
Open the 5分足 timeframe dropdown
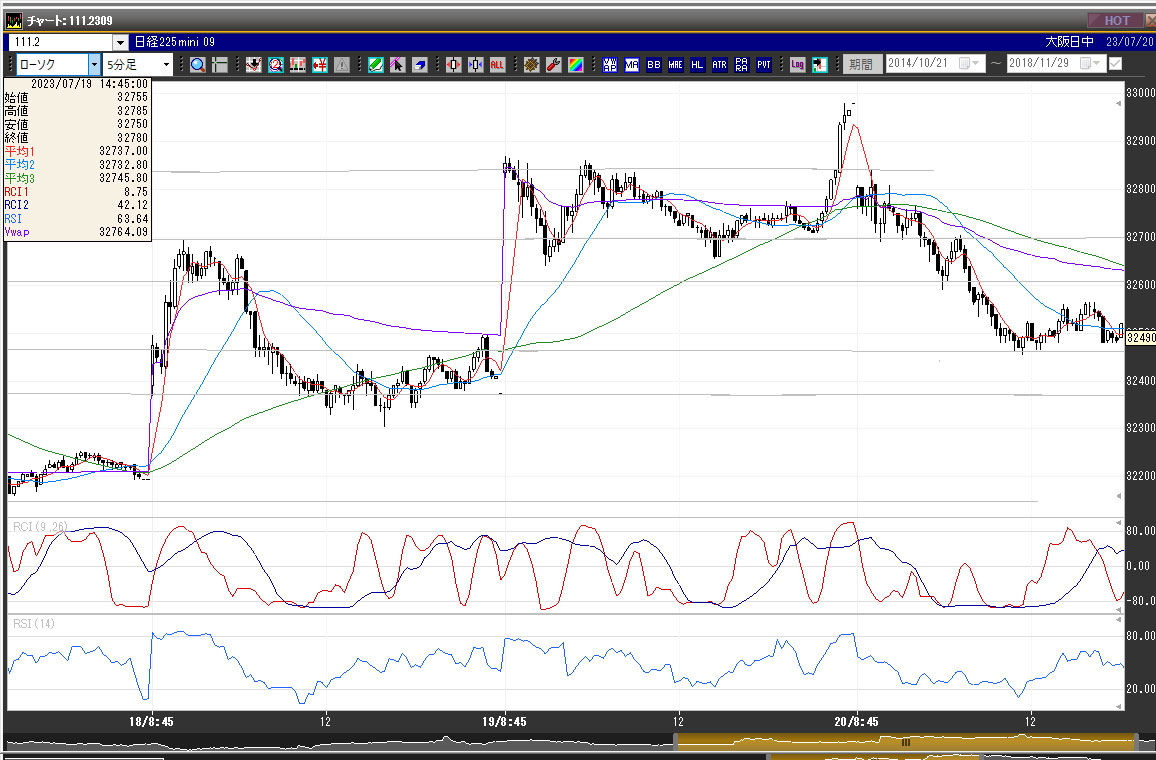[166, 65]
